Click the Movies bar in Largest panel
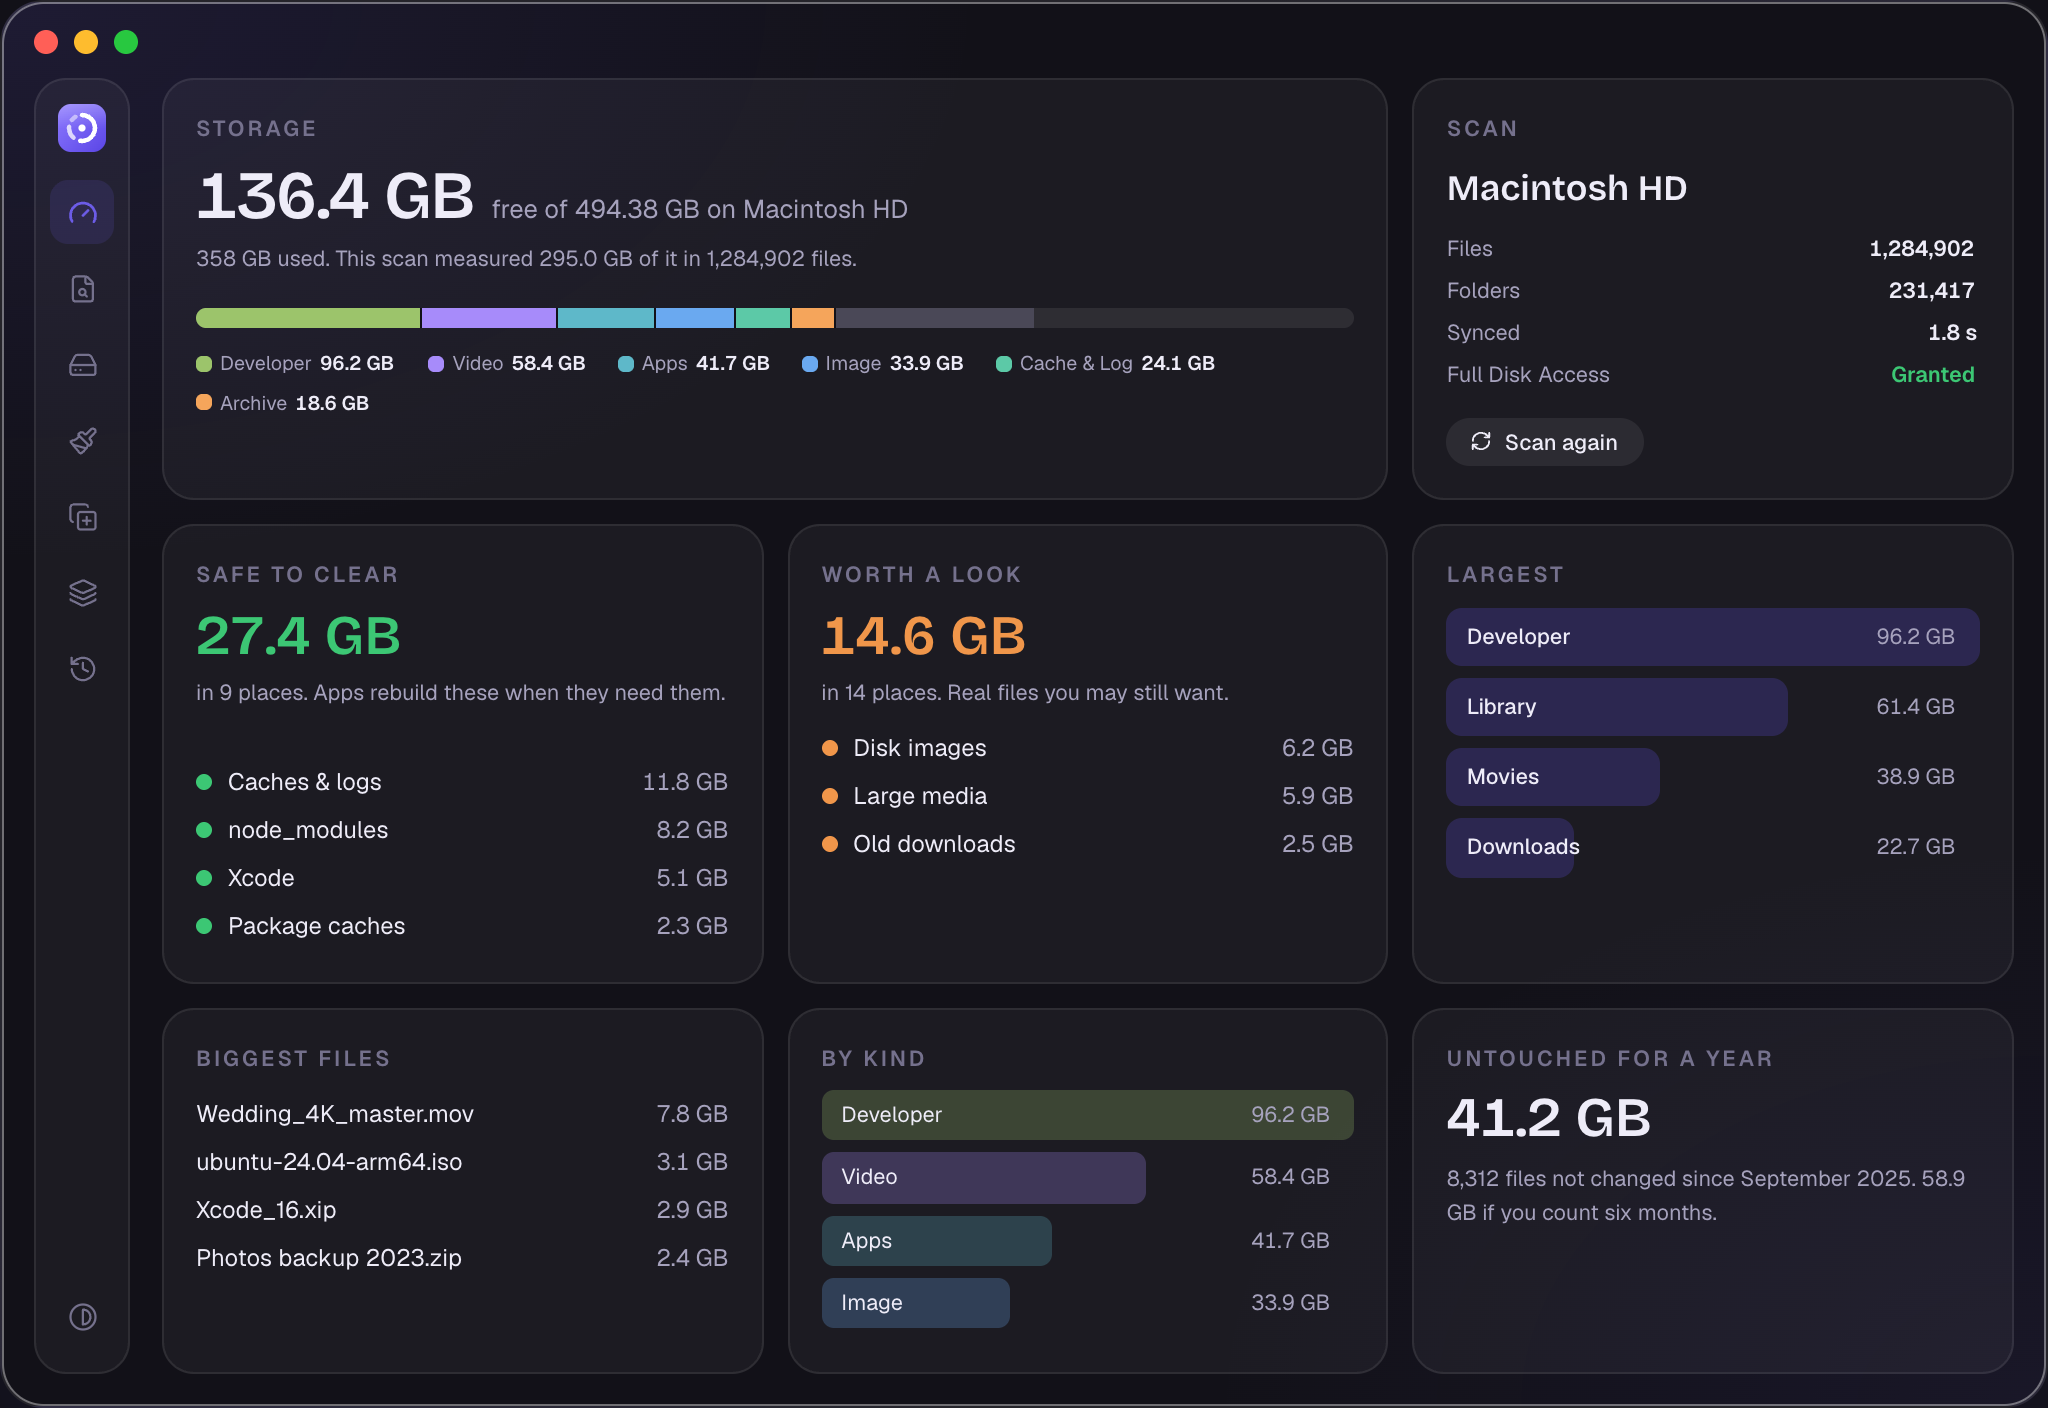The image size is (2048, 1408). coord(1552,777)
